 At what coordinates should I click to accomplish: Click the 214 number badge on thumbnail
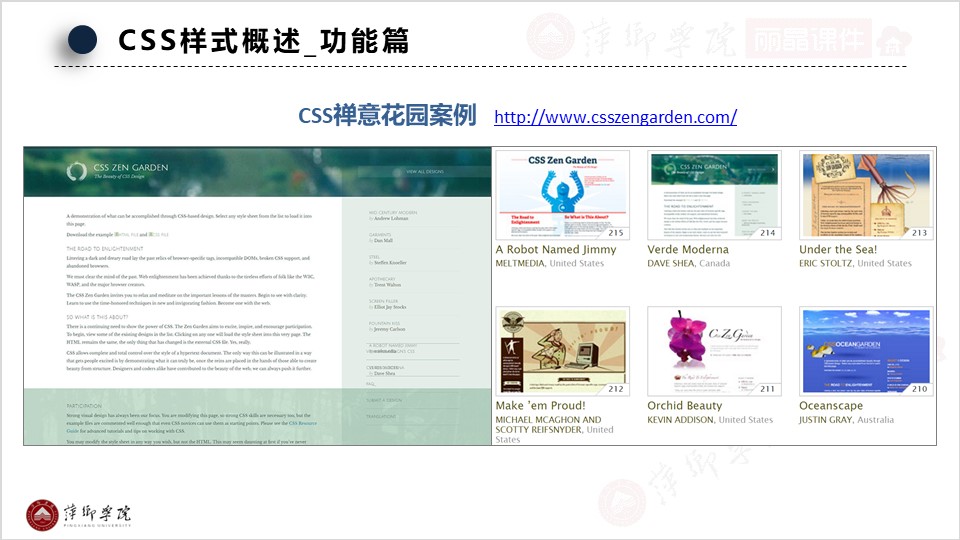pos(768,233)
